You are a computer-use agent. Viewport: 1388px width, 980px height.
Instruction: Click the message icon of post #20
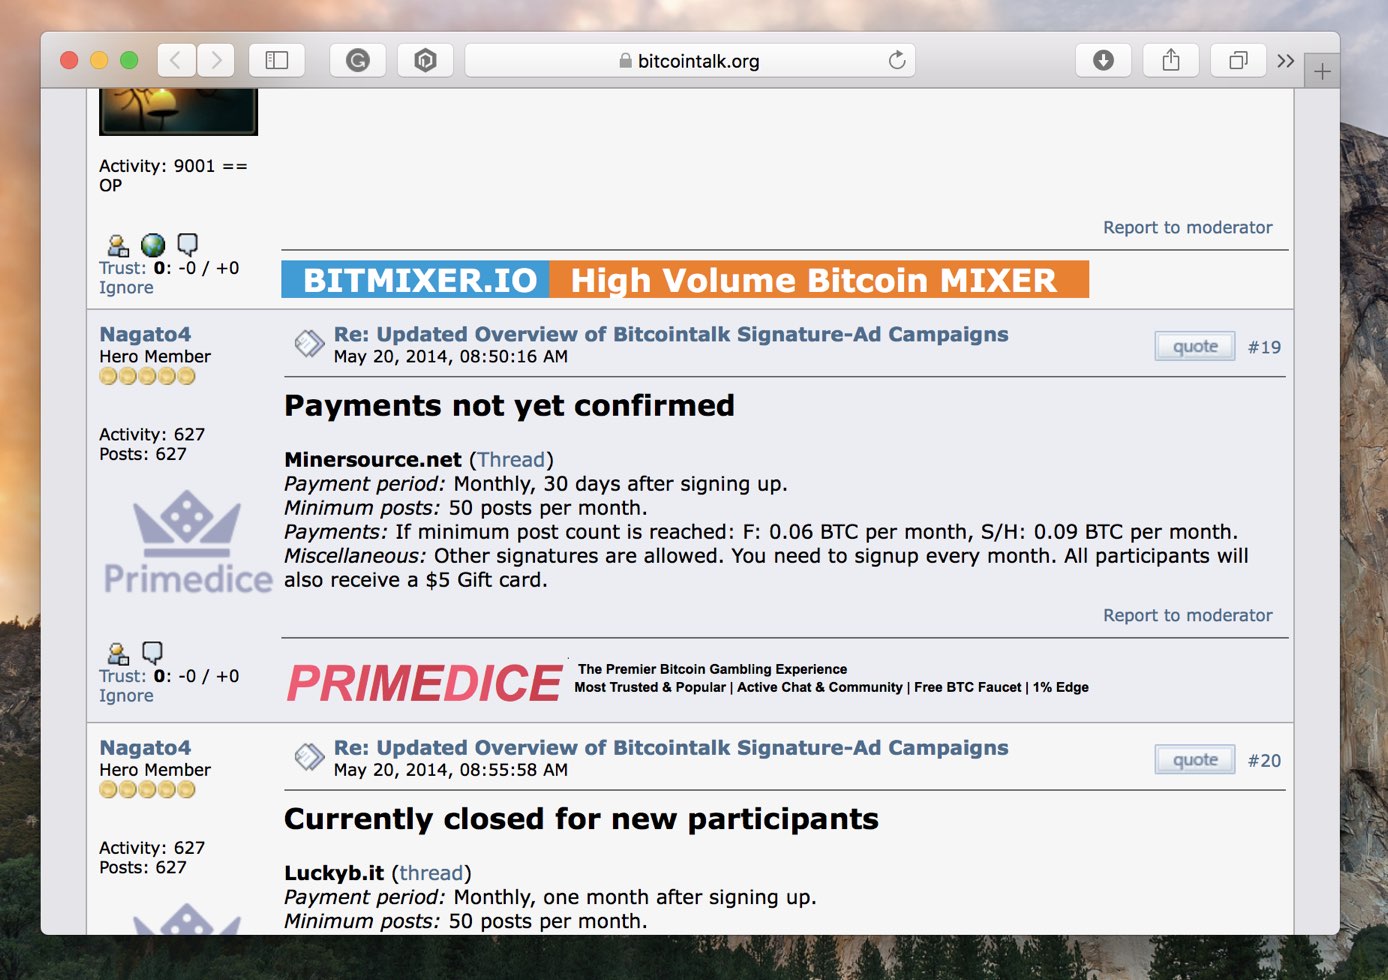click(309, 757)
